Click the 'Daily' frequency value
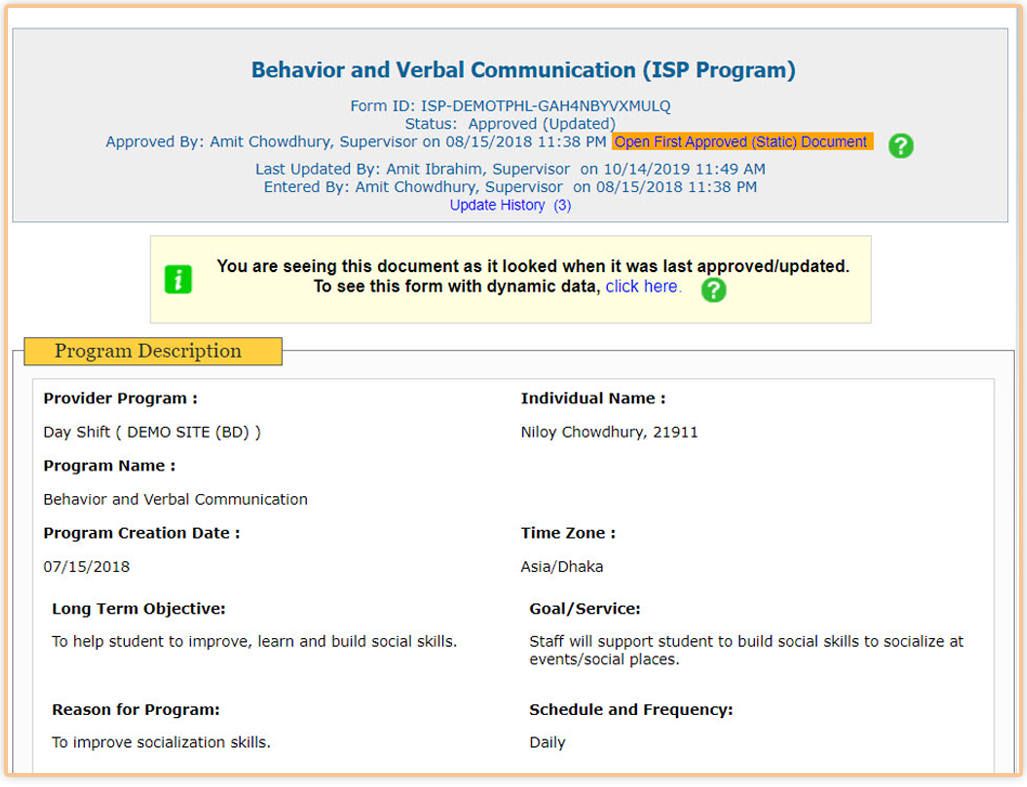 coord(547,742)
